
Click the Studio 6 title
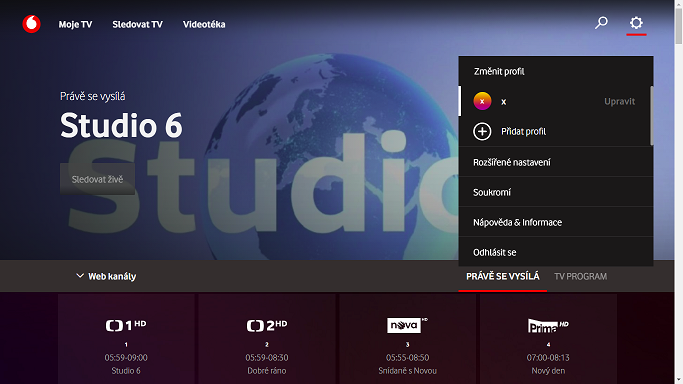(x=121, y=125)
